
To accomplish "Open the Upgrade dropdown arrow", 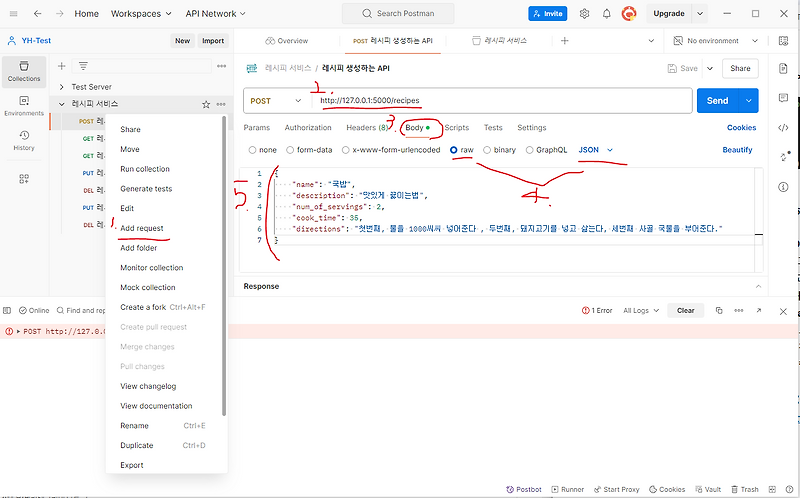I will [700, 14].
